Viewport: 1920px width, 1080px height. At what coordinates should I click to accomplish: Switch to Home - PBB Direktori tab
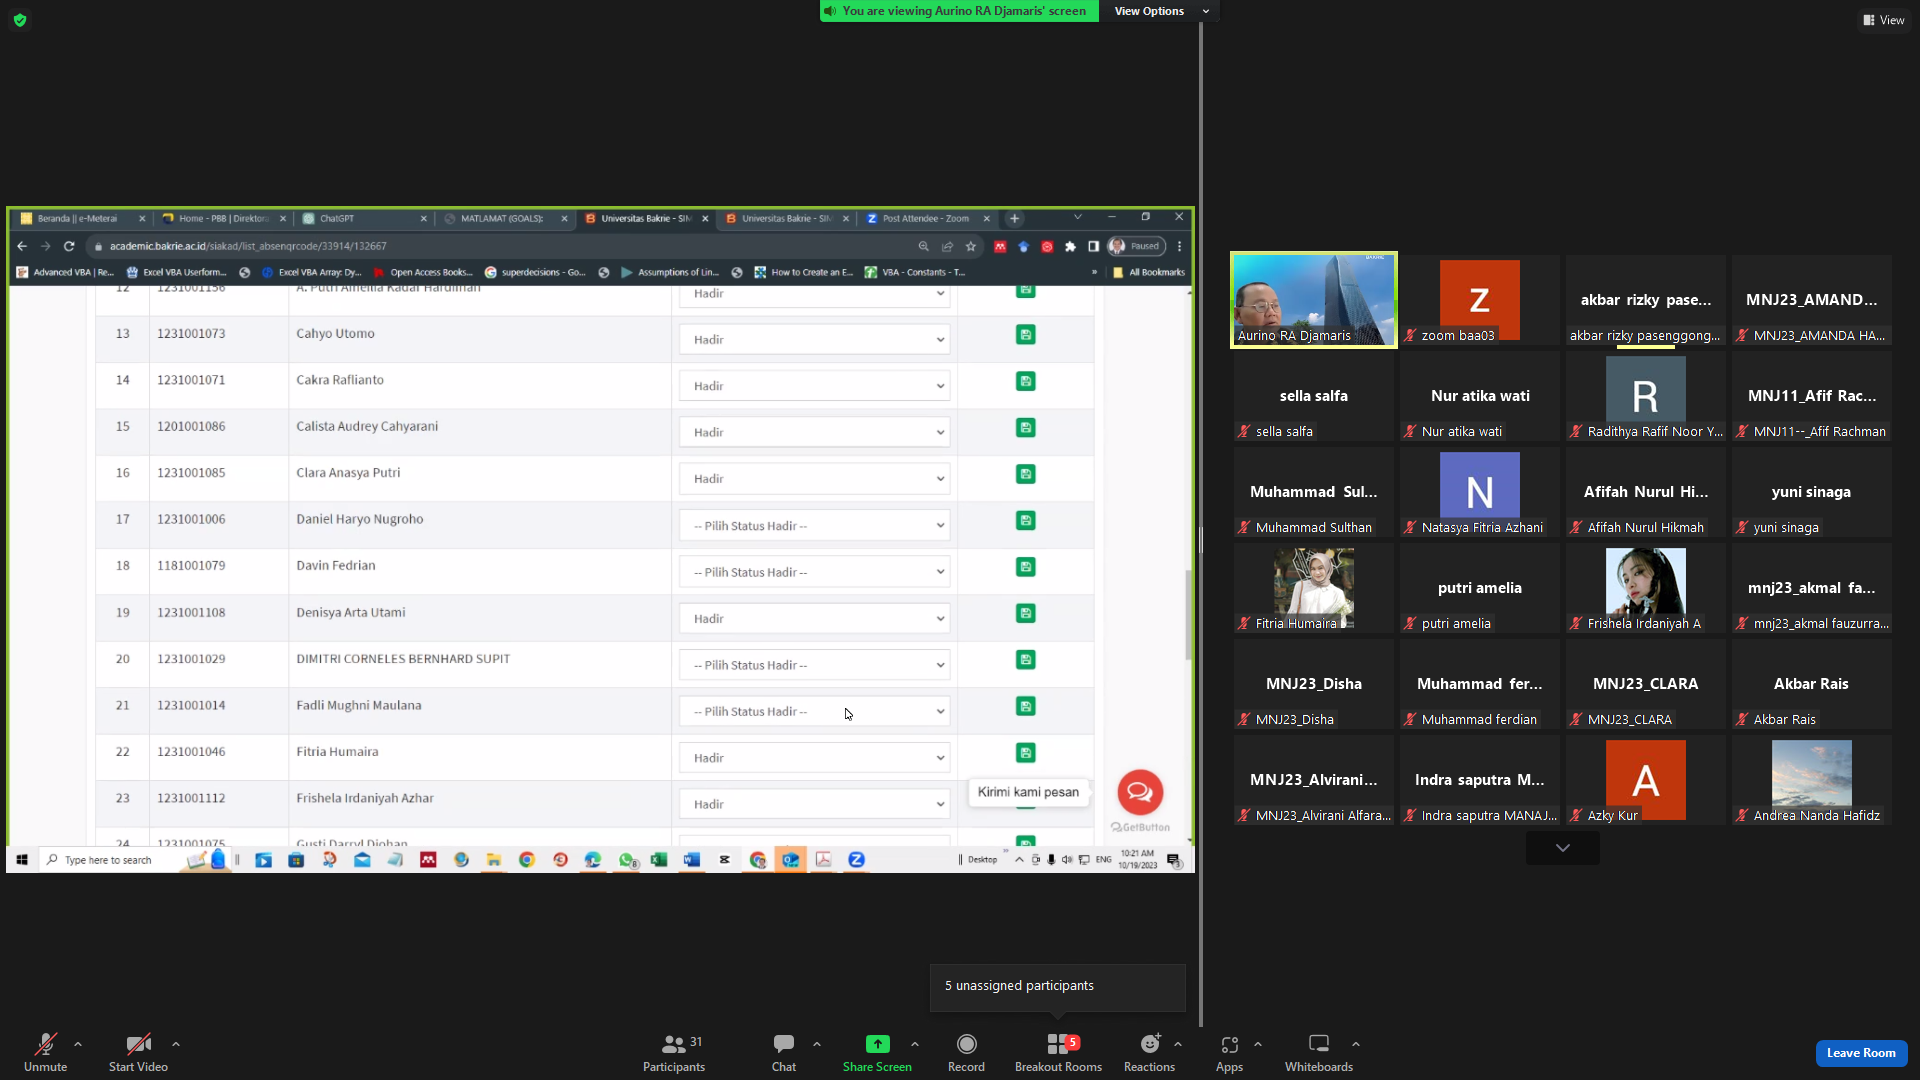(224, 218)
